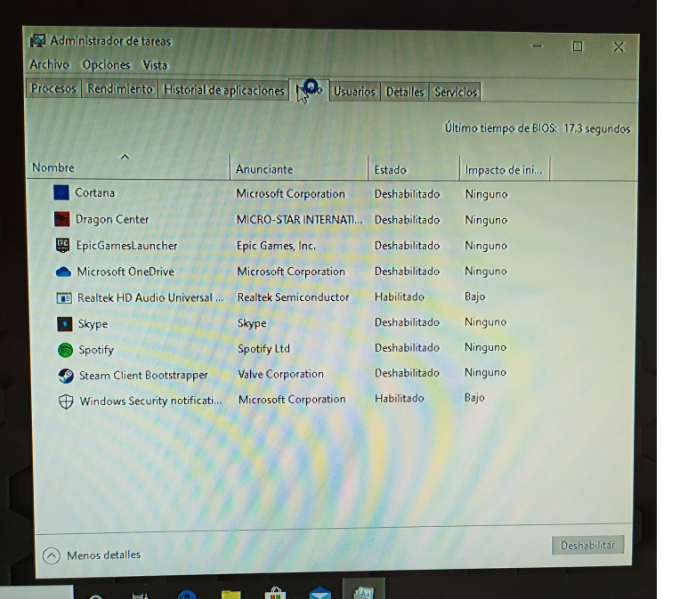Click the Menos detalles circle arrow
Viewport: 674px width, 599px height.
pyautogui.click(x=51, y=556)
